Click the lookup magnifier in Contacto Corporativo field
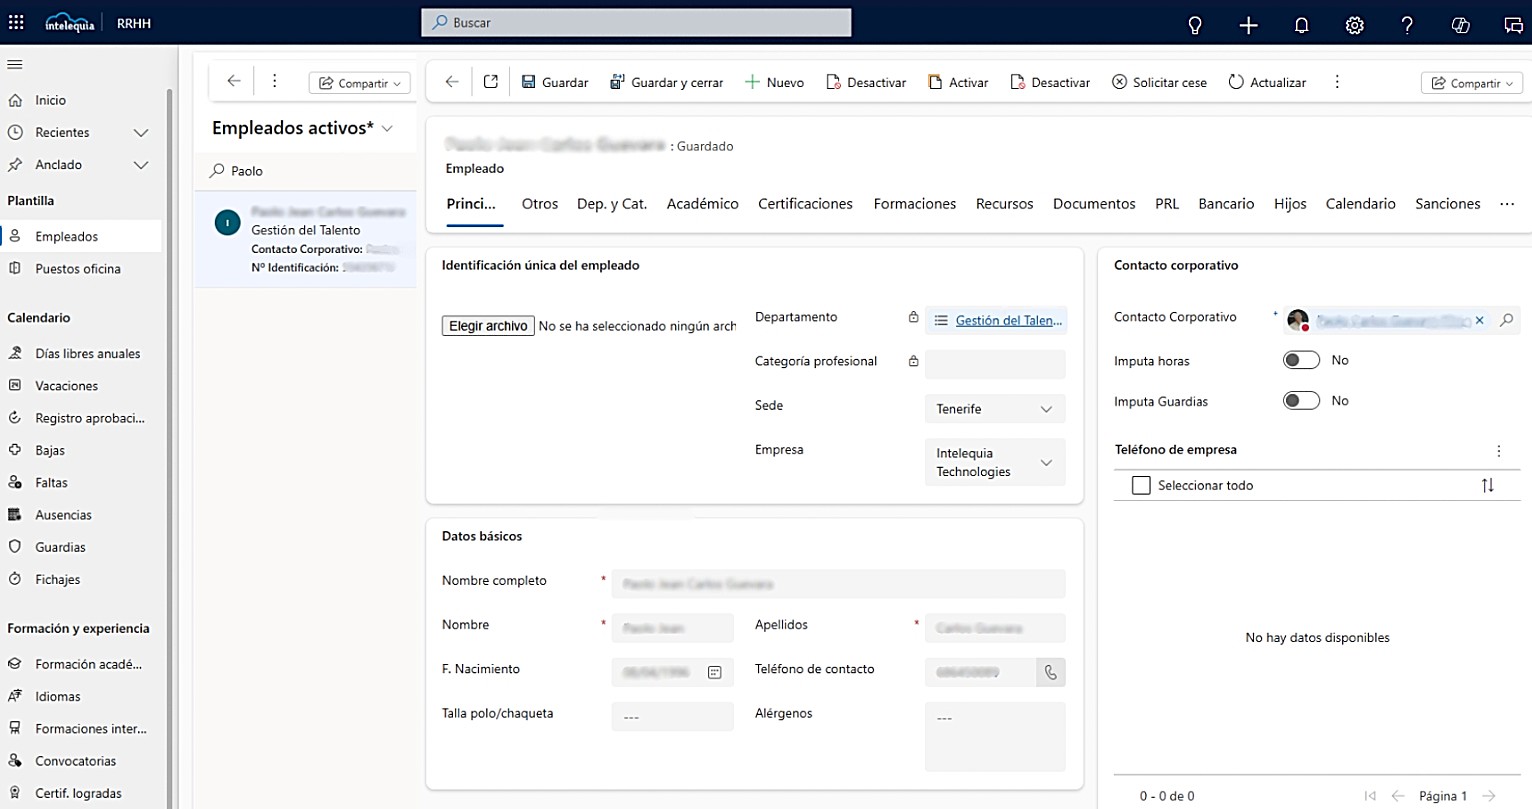The width and height of the screenshot is (1532, 809). pyautogui.click(x=1506, y=319)
